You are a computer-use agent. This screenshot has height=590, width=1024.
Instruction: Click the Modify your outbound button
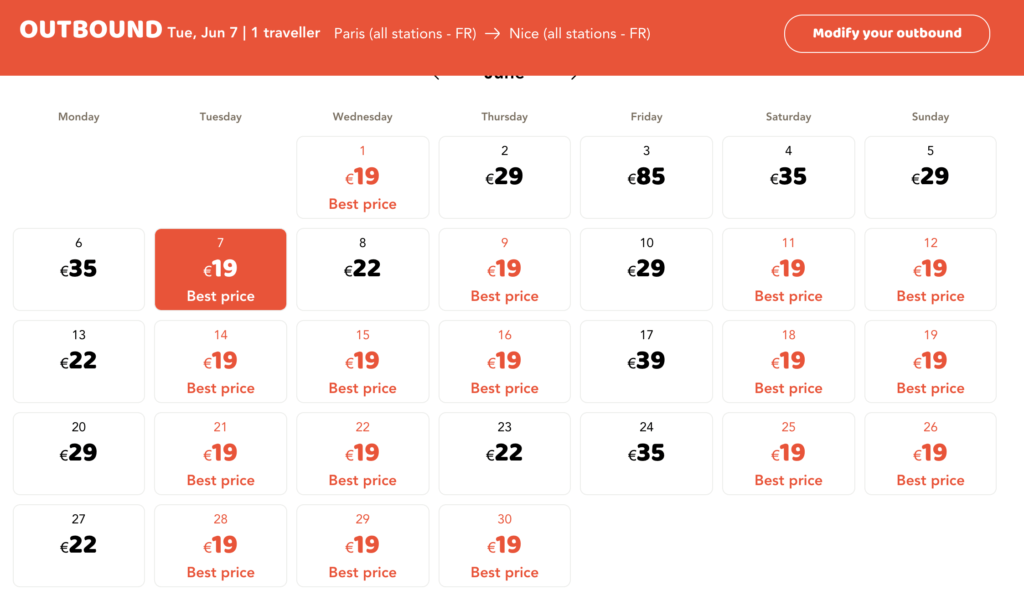pos(886,33)
